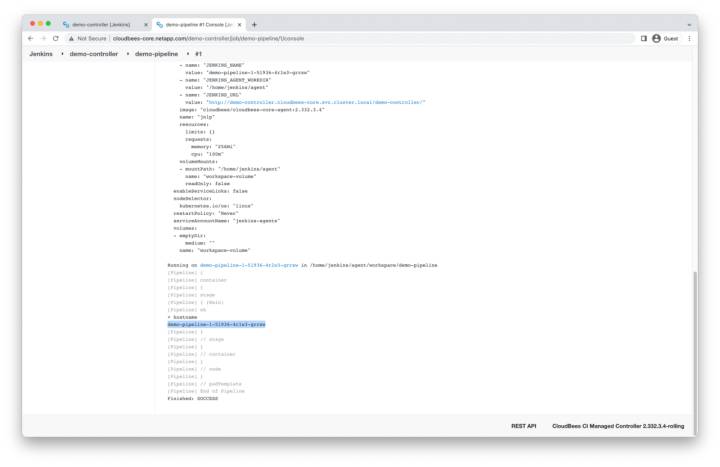Expand the arrow after demo-controller breadcrumb
This screenshot has width=720, height=467.
(x=127, y=54)
